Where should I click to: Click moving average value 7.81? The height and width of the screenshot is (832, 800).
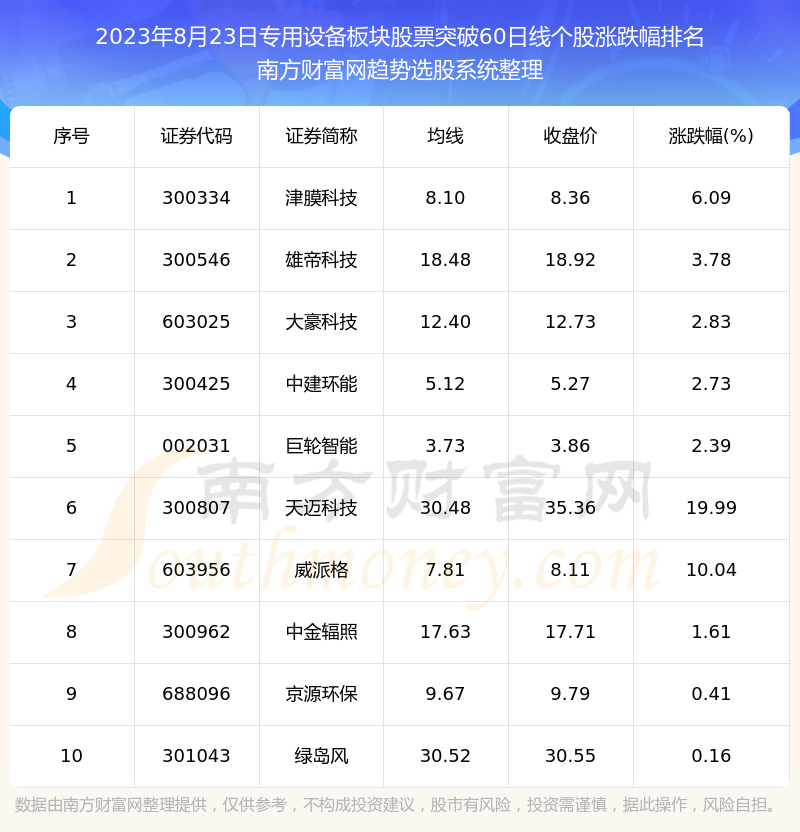tap(446, 570)
